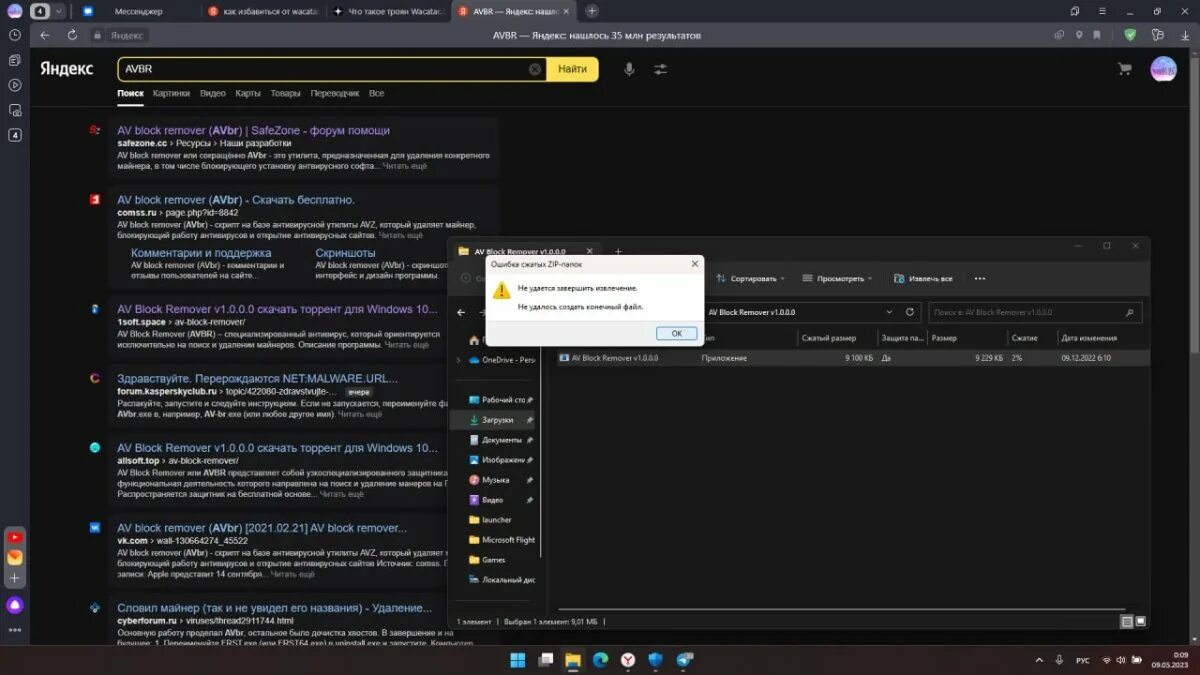
Task: Switch to 'Что такое троян Wacatac' tab
Action: coord(388,11)
